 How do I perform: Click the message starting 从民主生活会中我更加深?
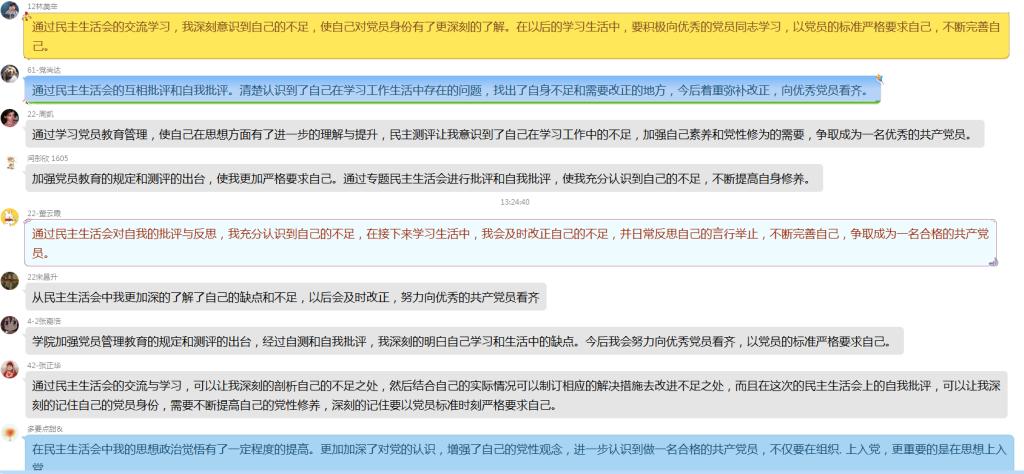[288, 297]
